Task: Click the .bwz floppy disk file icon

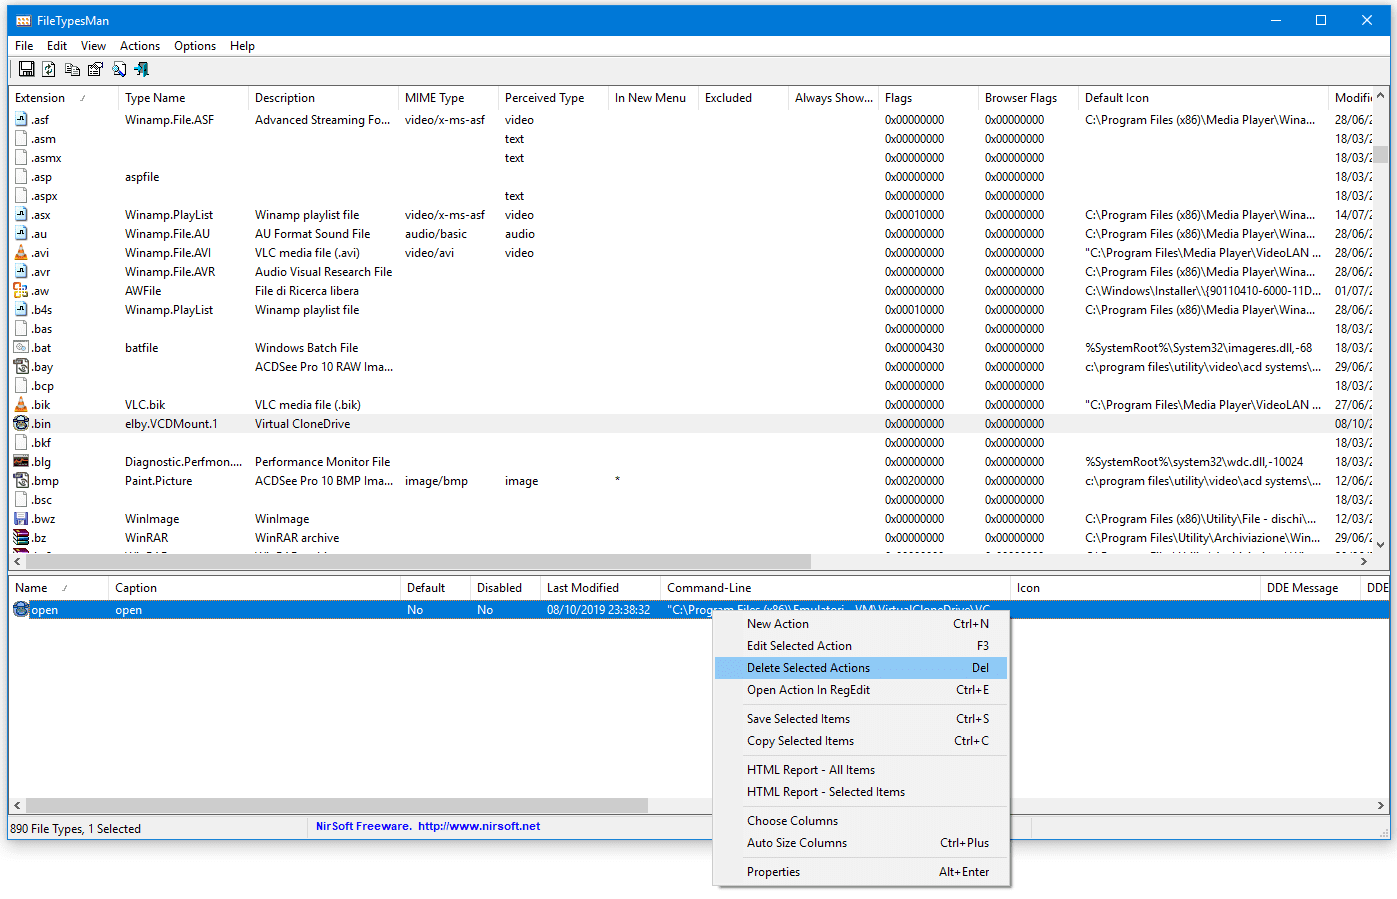Action: click(21, 519)
